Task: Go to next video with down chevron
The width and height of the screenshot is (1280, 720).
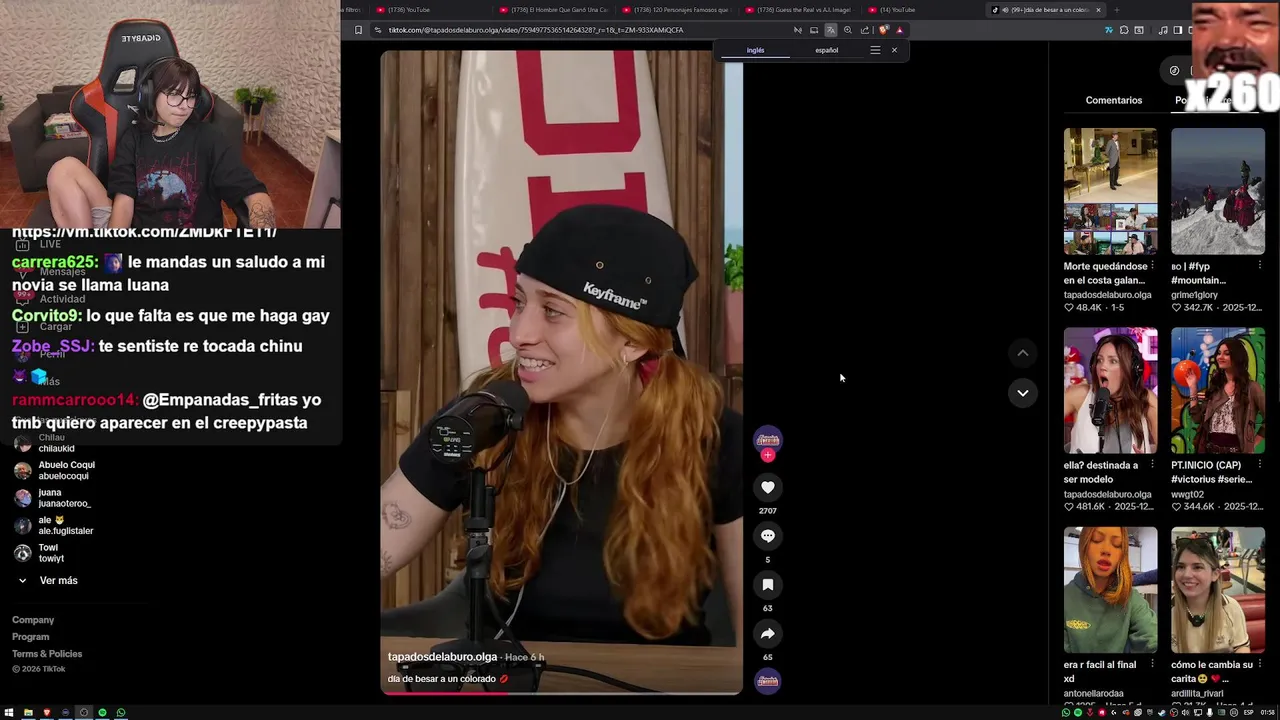Action: coord(1022,393)
